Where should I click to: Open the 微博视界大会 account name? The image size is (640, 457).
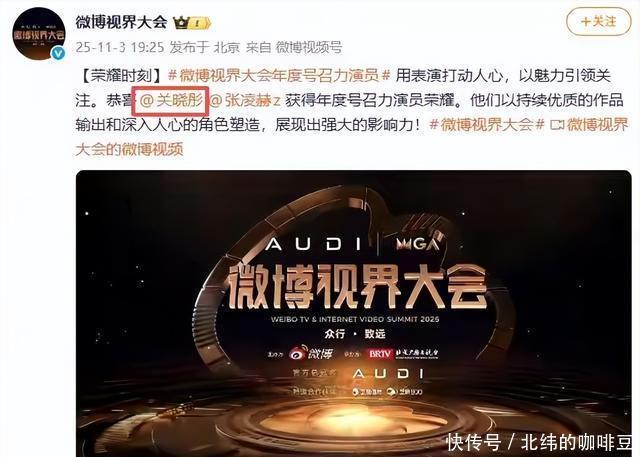coord(121,22)
